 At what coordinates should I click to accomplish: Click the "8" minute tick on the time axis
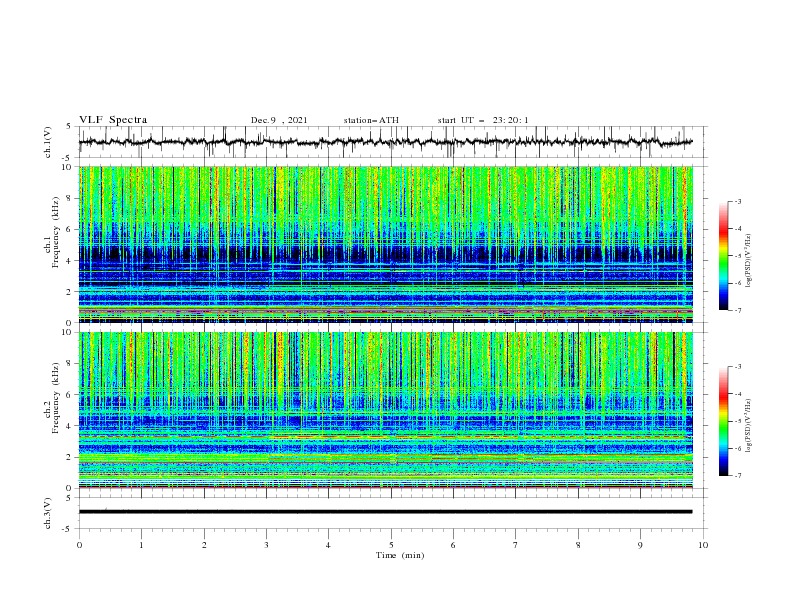click(x=578, y=545)
